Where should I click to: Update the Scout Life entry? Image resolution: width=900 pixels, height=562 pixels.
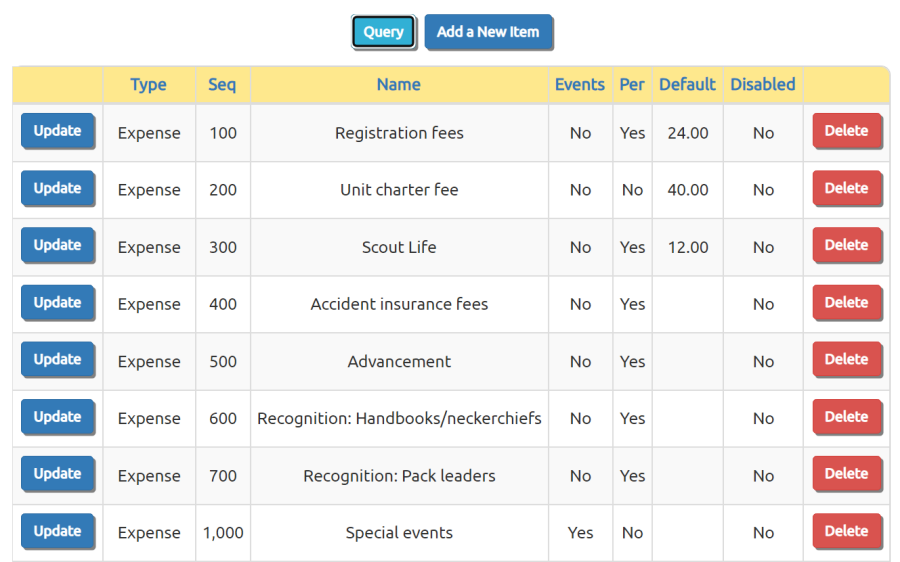point(57,245)
